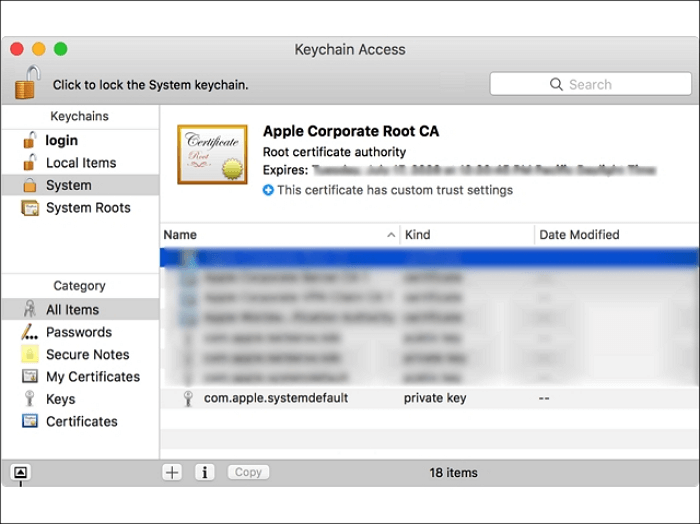
Task: Click the System Roots certificate icon
Action: (x=30, y=208)
